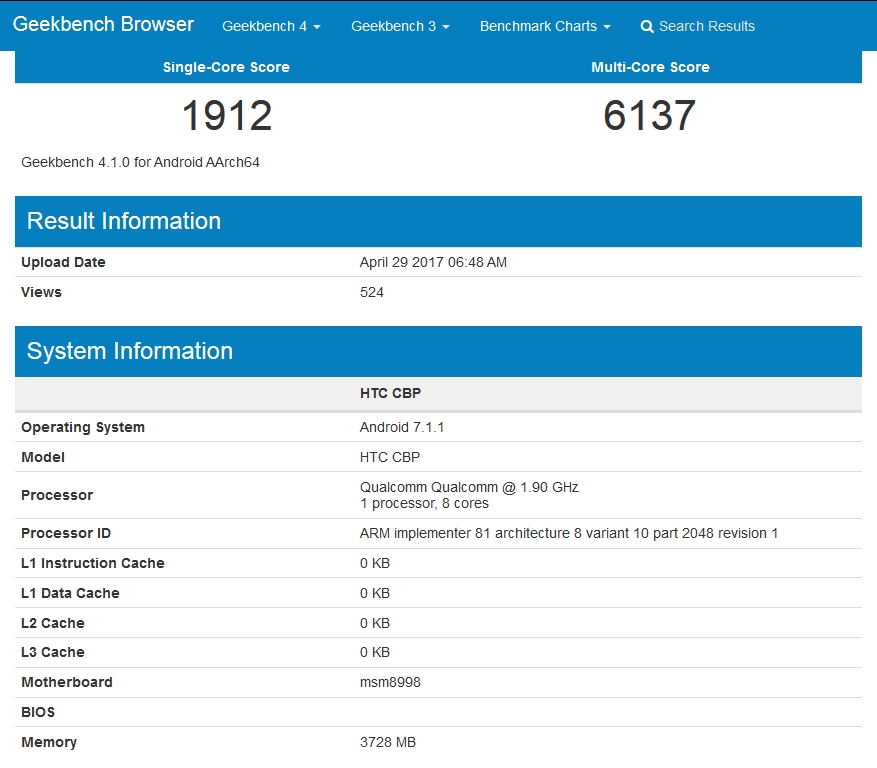Click the BIOS row label
This screenshot has width=877, height=768.
(x=38, y=712)
